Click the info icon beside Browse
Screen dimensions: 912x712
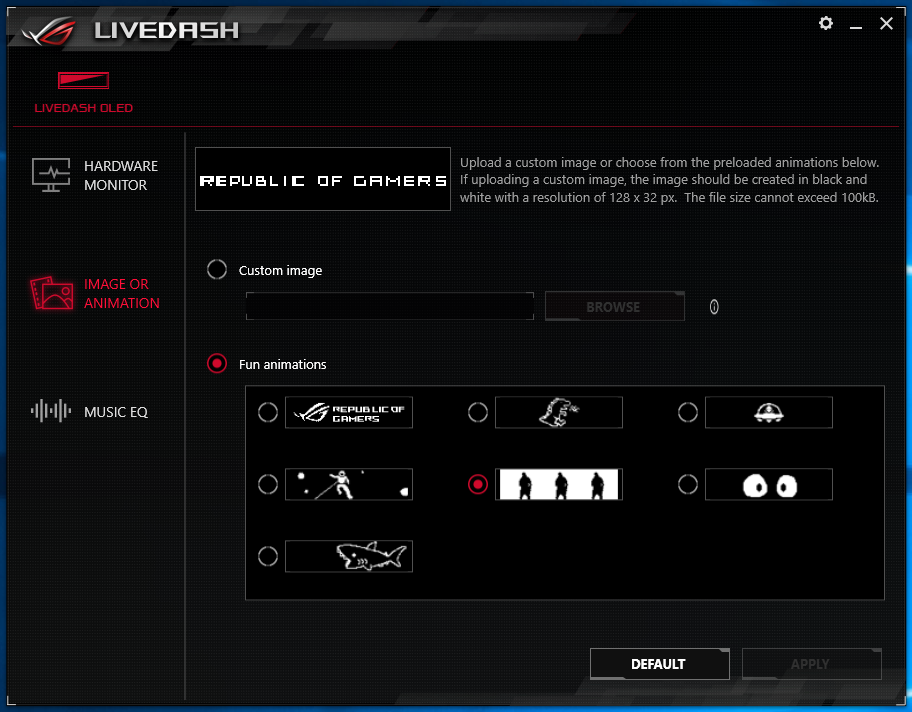click(714, 307)
